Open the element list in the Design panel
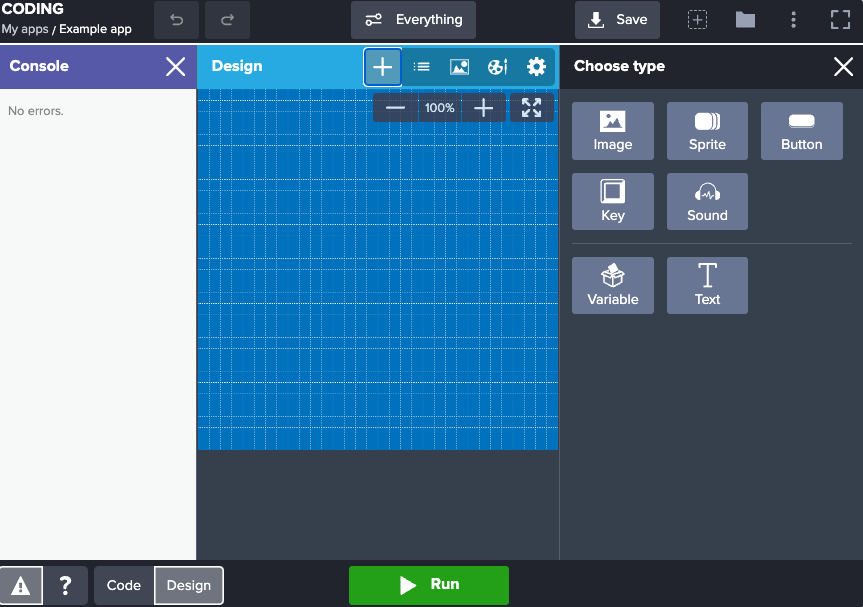Screen dimensions: 863x607 [x=421, y=67]
